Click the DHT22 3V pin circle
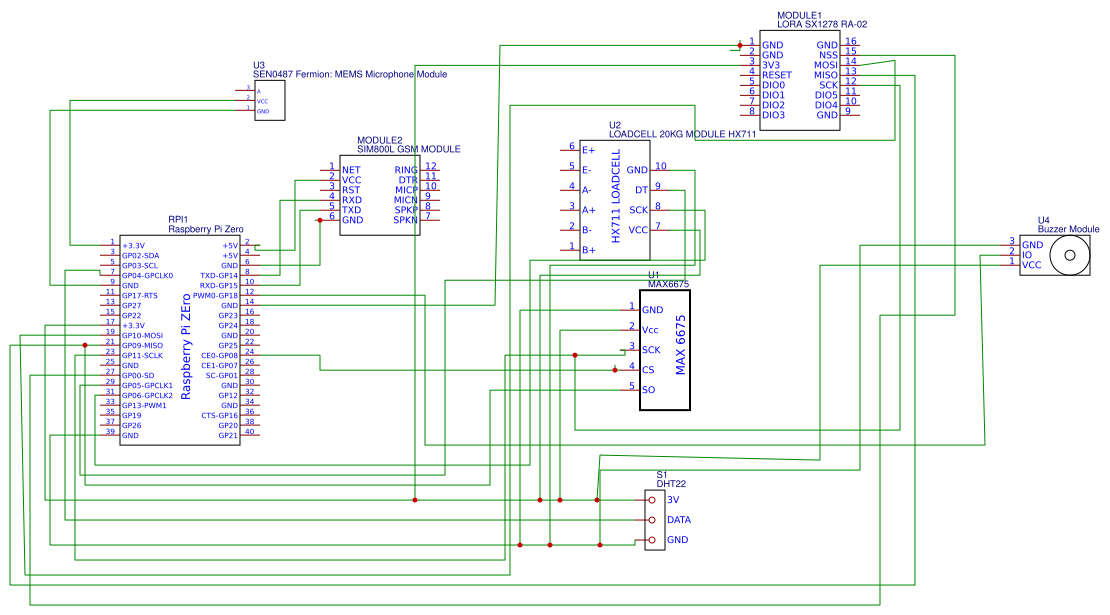The width and height of the screenshot is (1110, 615). coord(652,500)
